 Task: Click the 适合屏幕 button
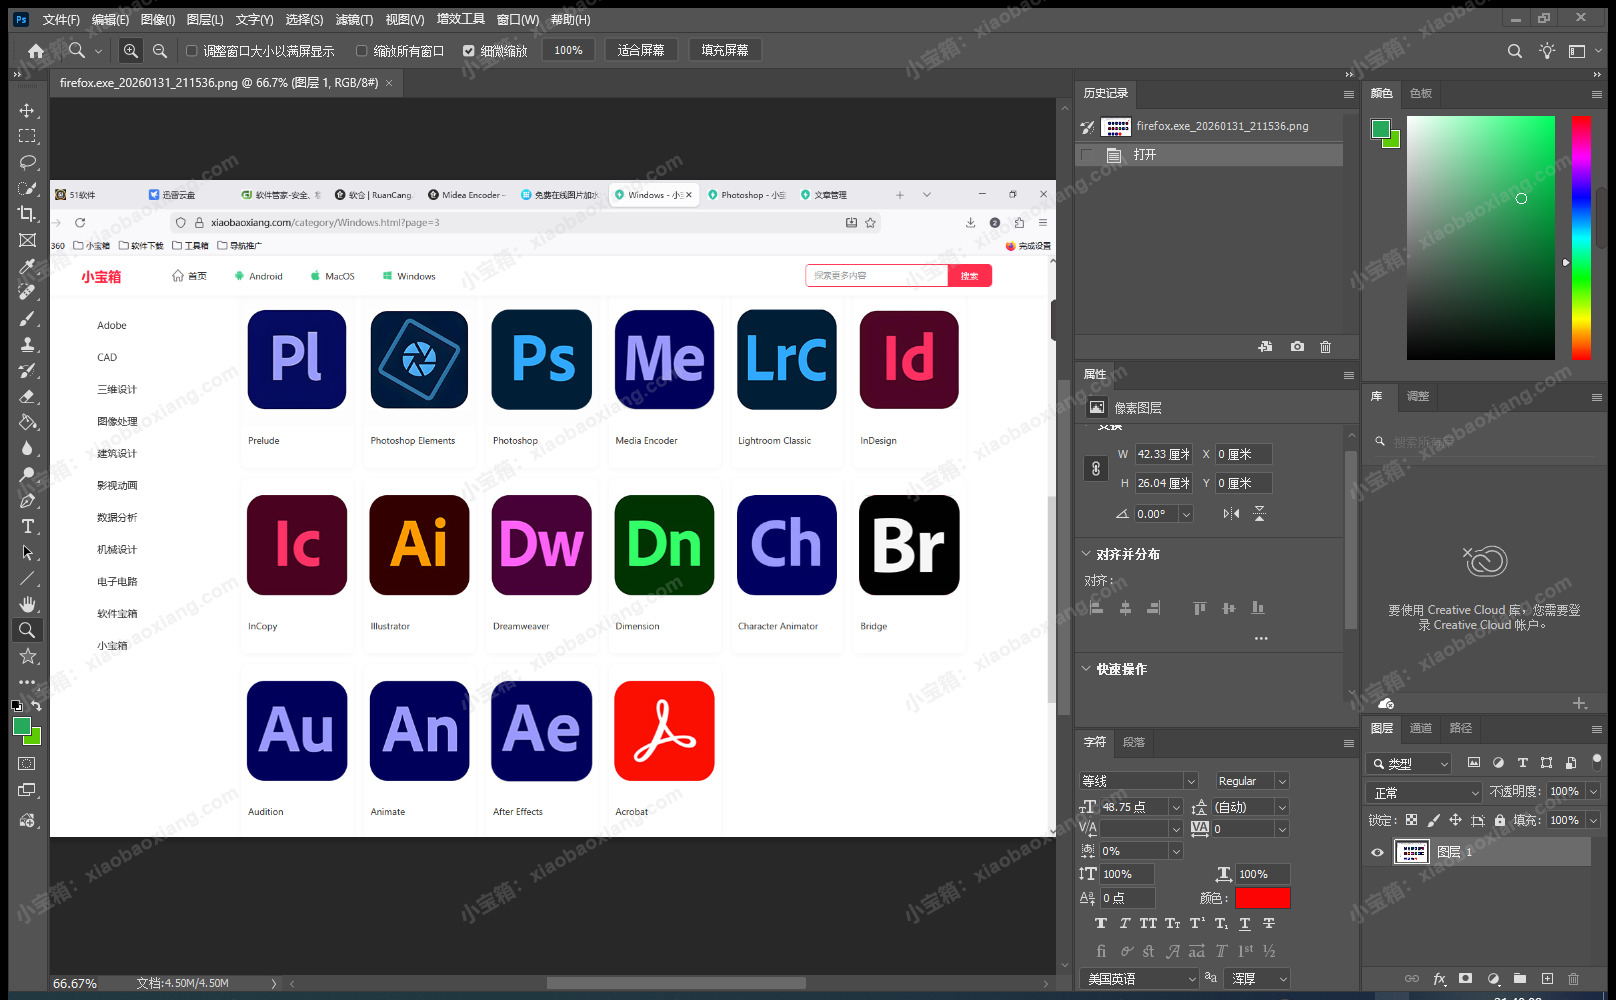coord(640,50)
